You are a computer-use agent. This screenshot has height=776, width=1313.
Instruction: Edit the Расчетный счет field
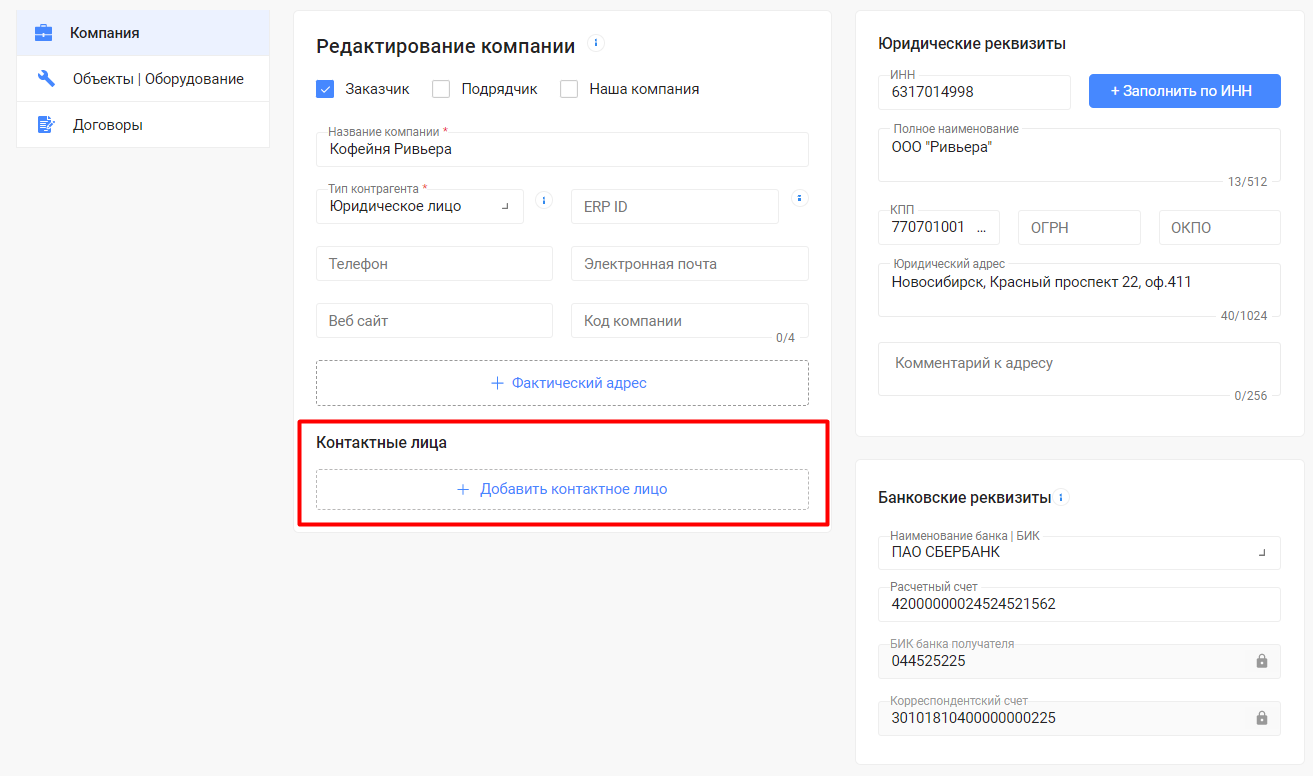coord(1079,604)
